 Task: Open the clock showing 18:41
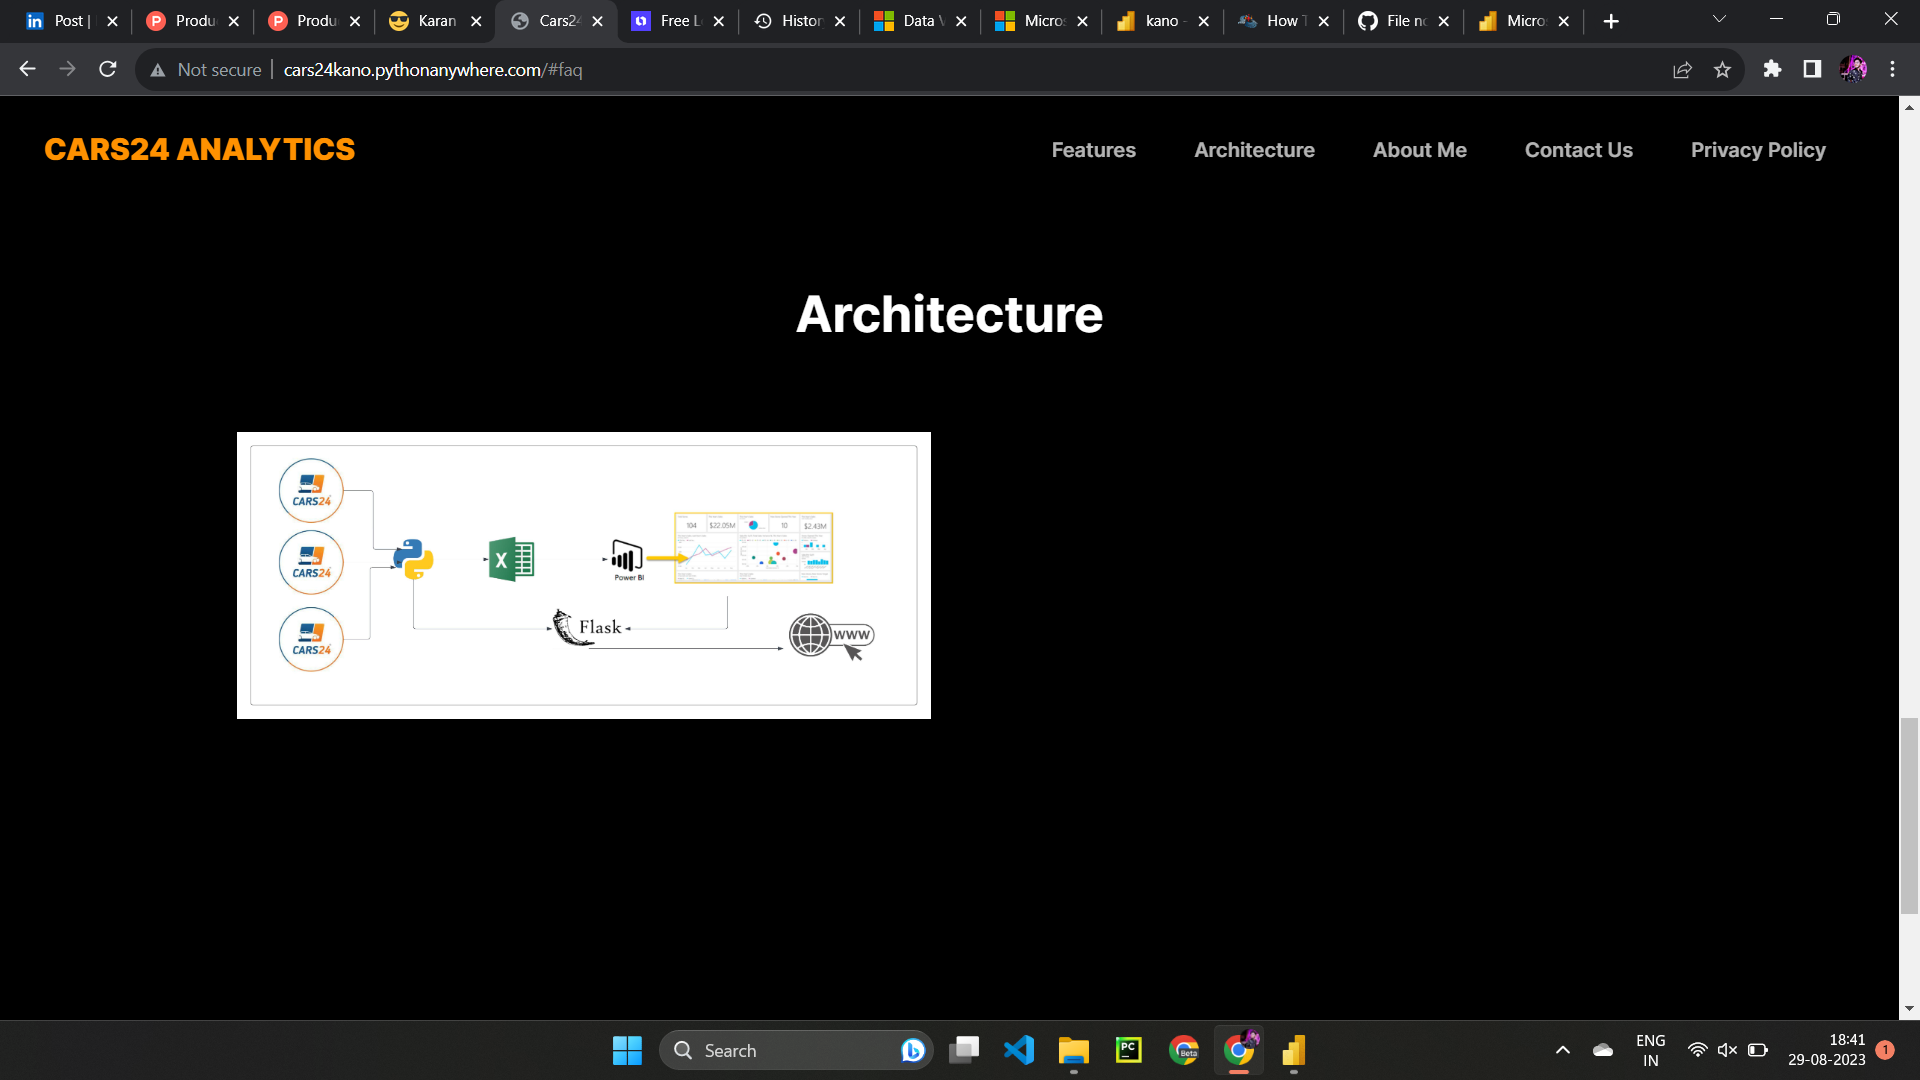(1827, 1050)
